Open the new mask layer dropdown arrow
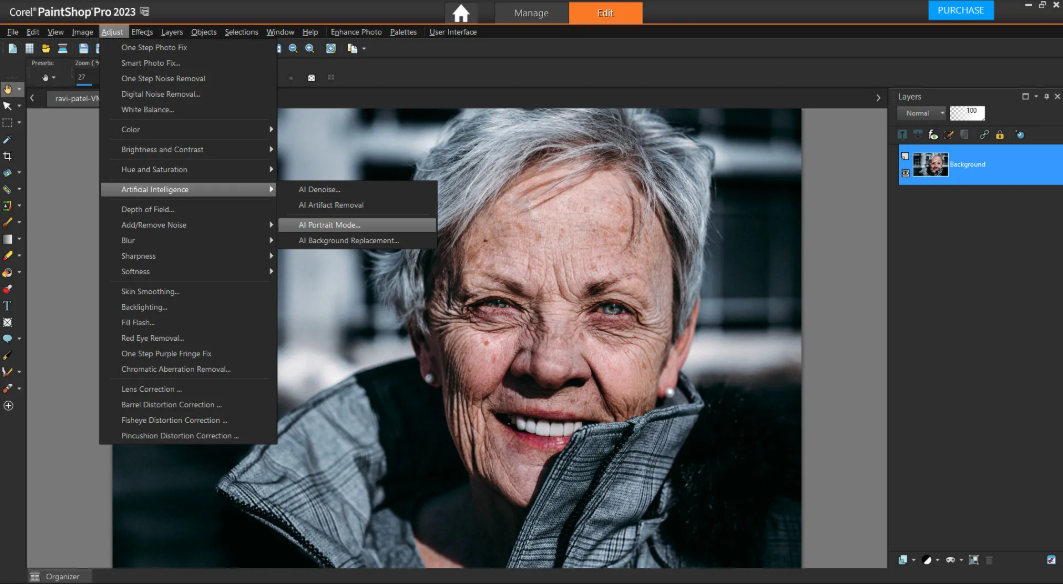 (961, 560)
